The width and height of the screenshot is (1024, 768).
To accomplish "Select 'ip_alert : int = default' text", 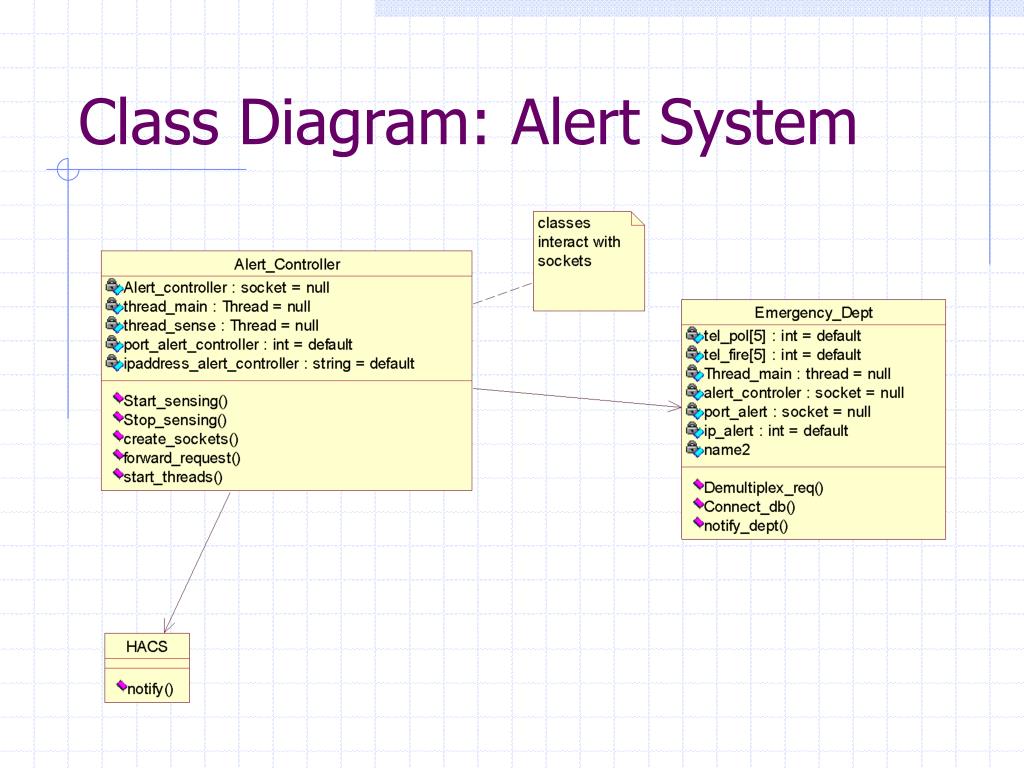I will pos(776,430).
